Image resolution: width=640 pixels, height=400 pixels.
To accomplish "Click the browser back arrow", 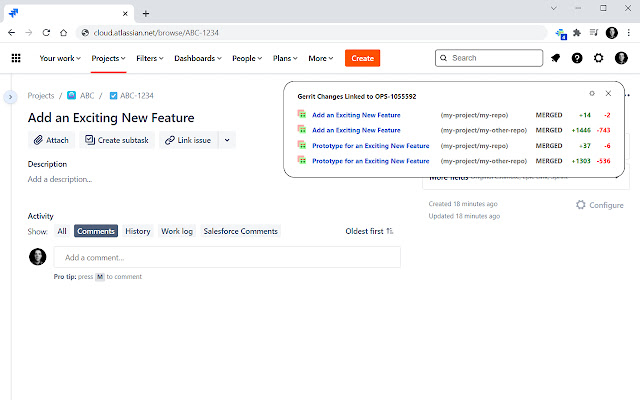I will [x=11, y=33].
